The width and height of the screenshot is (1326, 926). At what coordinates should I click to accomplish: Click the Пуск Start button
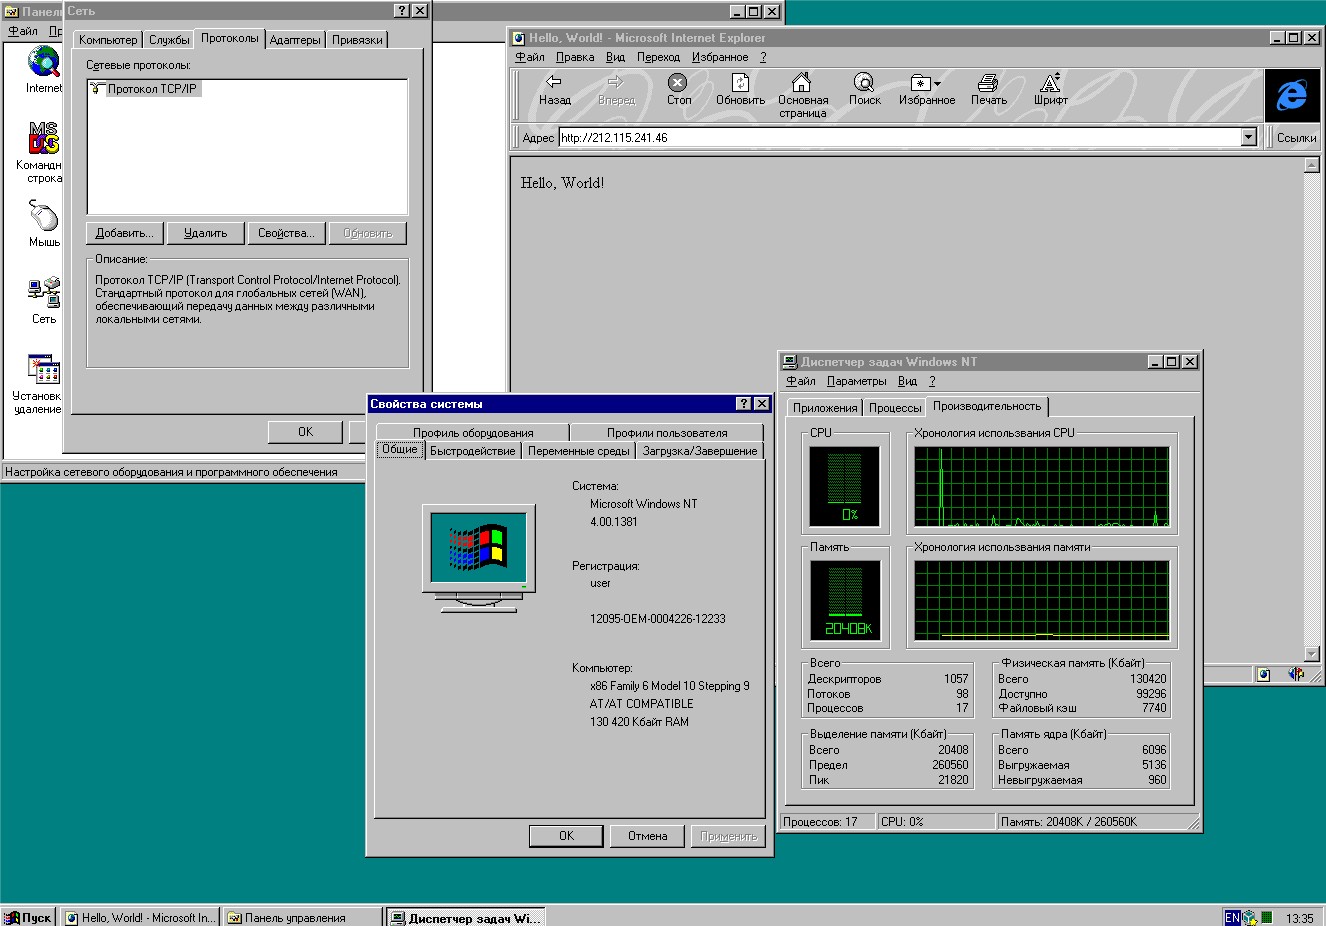click(x=29, y=917)
